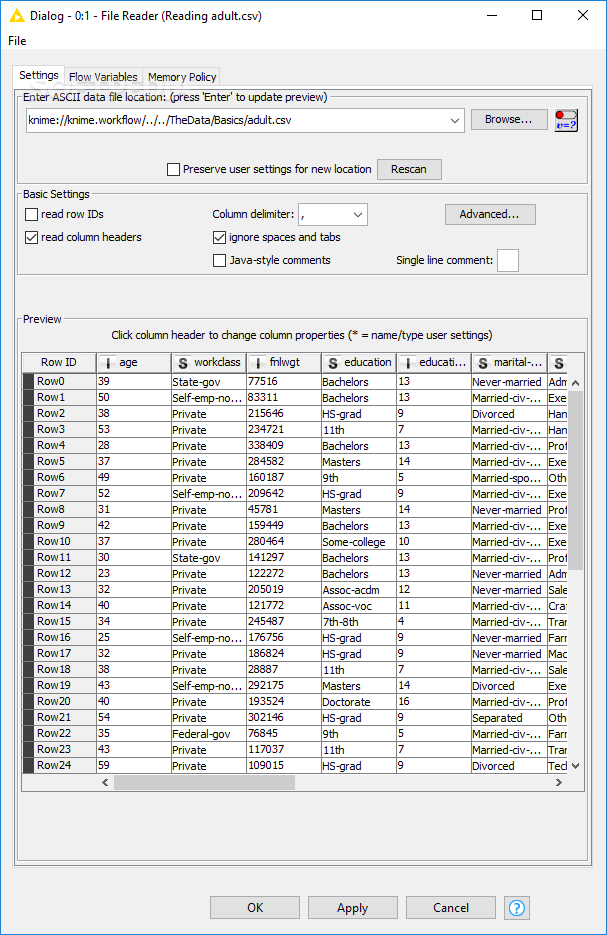The height and width of the screenshot is (935, 607).
Task: Toggle ignore spaces and tabs checkbox
Action: click(x=219, y=237)
